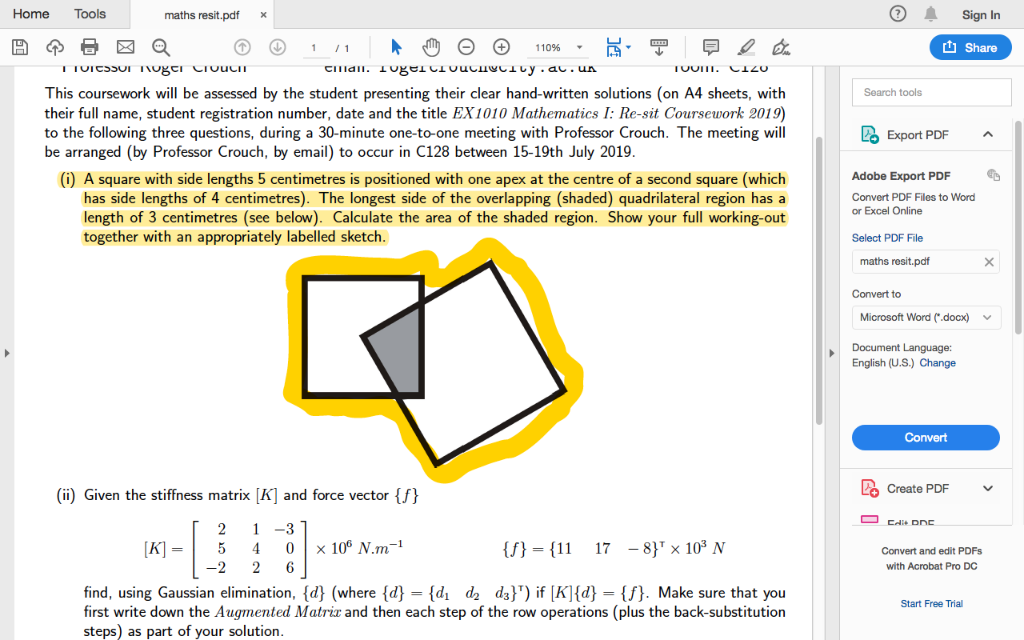
Task: Collapse the right tools pane arrow
Action: click(x=831, y=353)
